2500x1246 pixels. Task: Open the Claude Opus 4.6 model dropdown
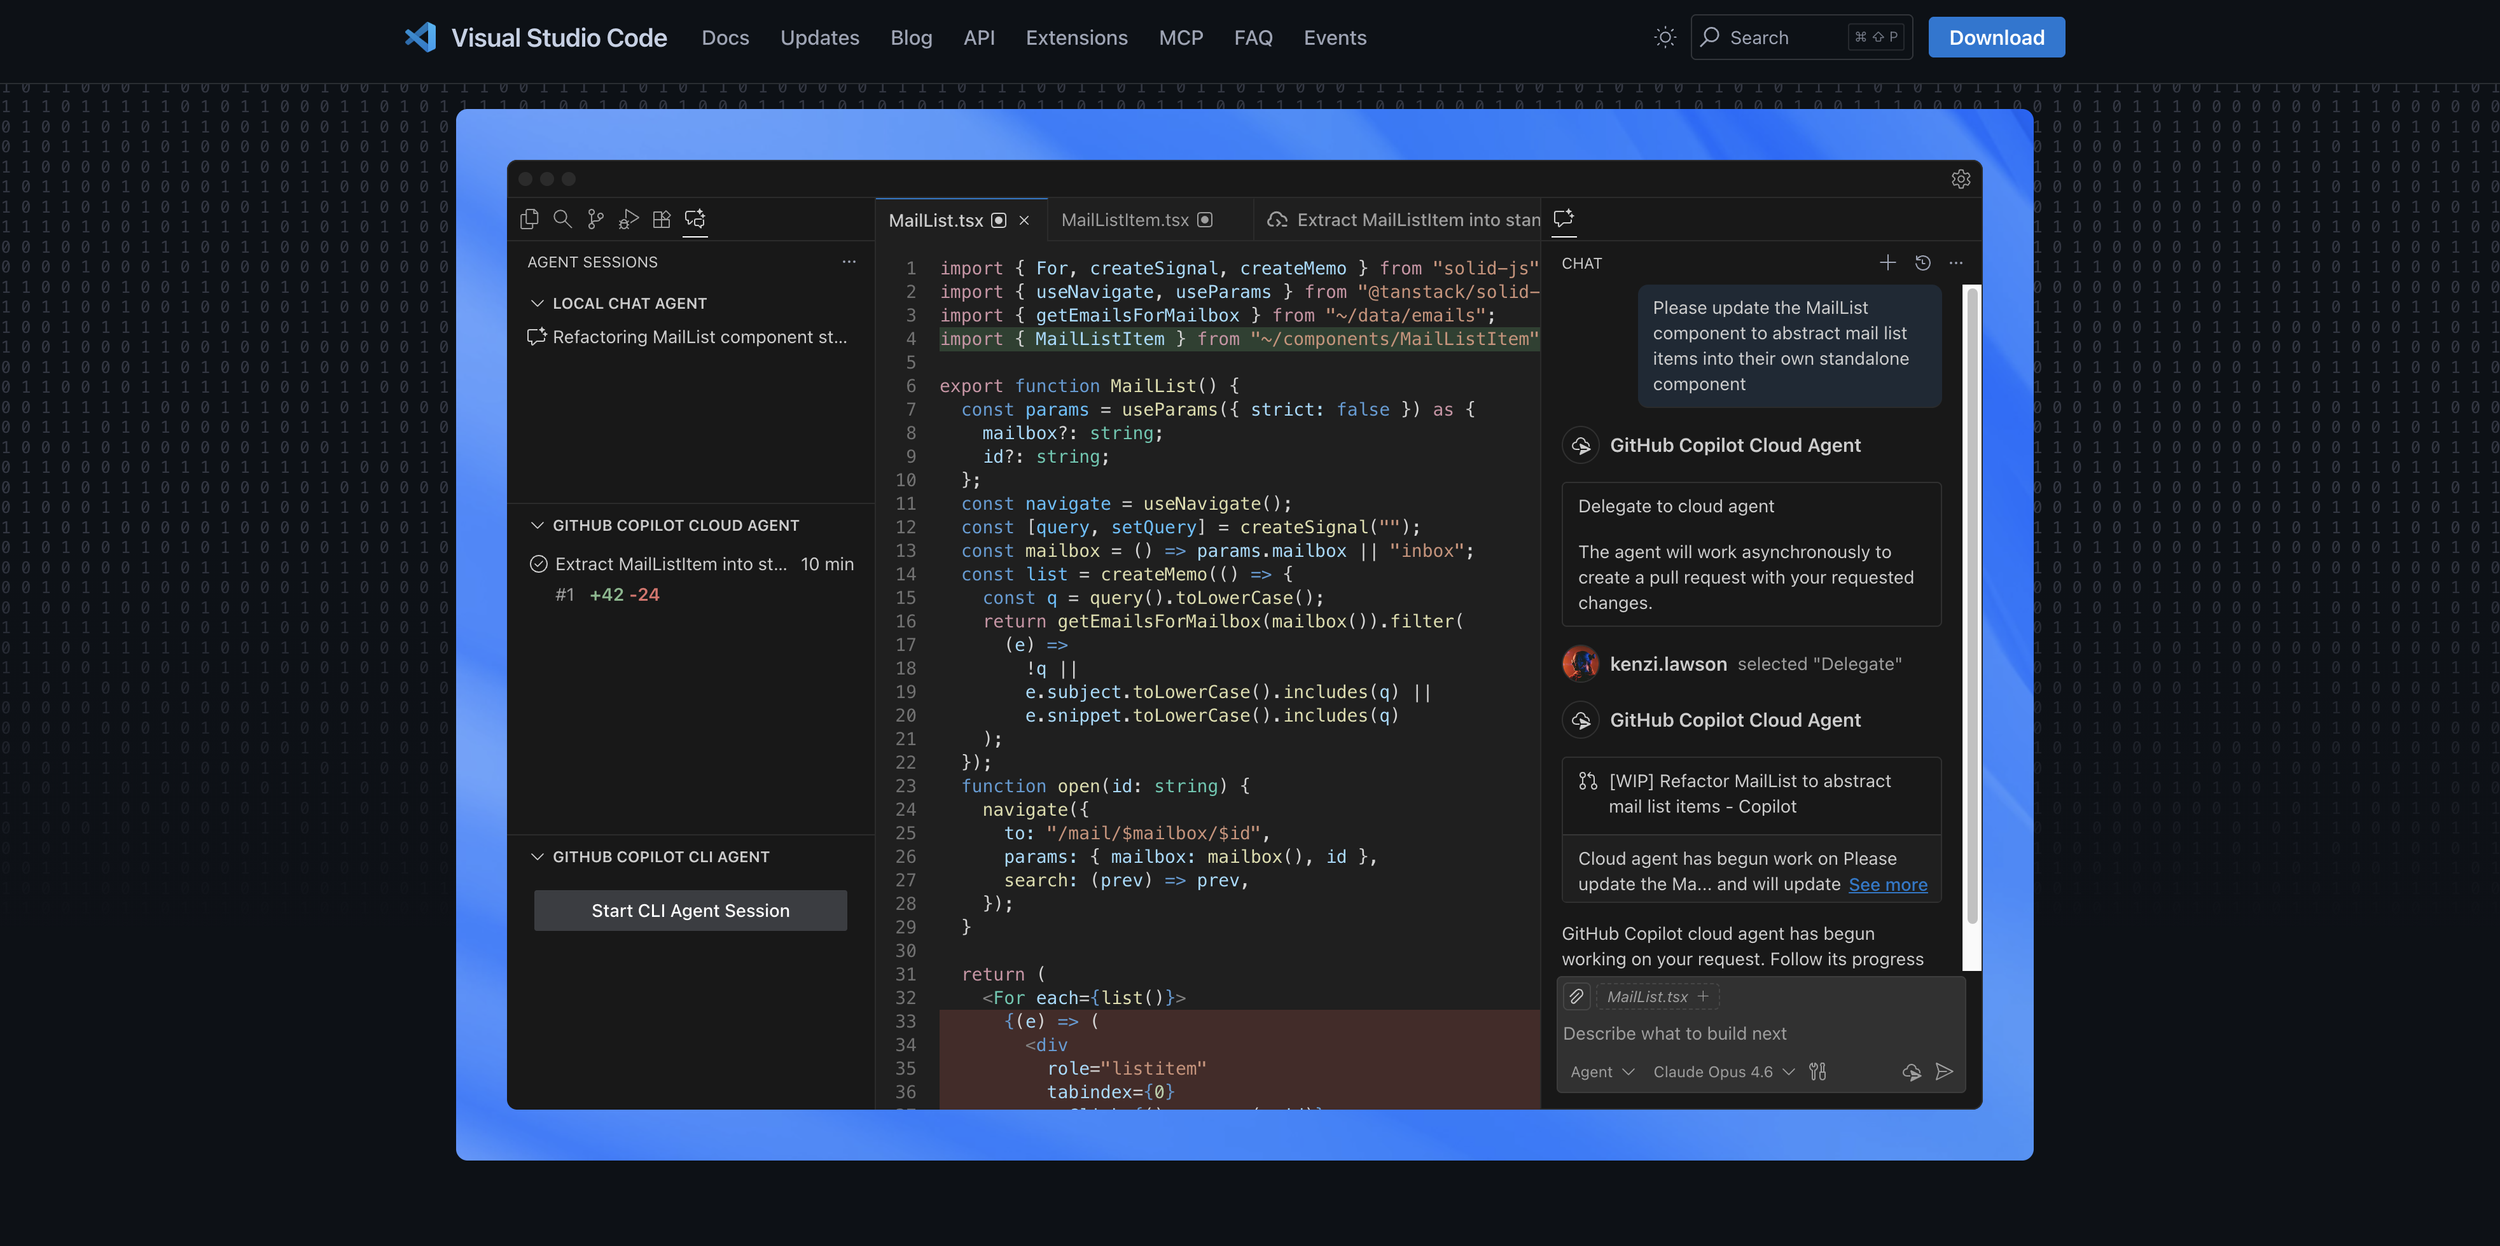pos(1723,1072)
